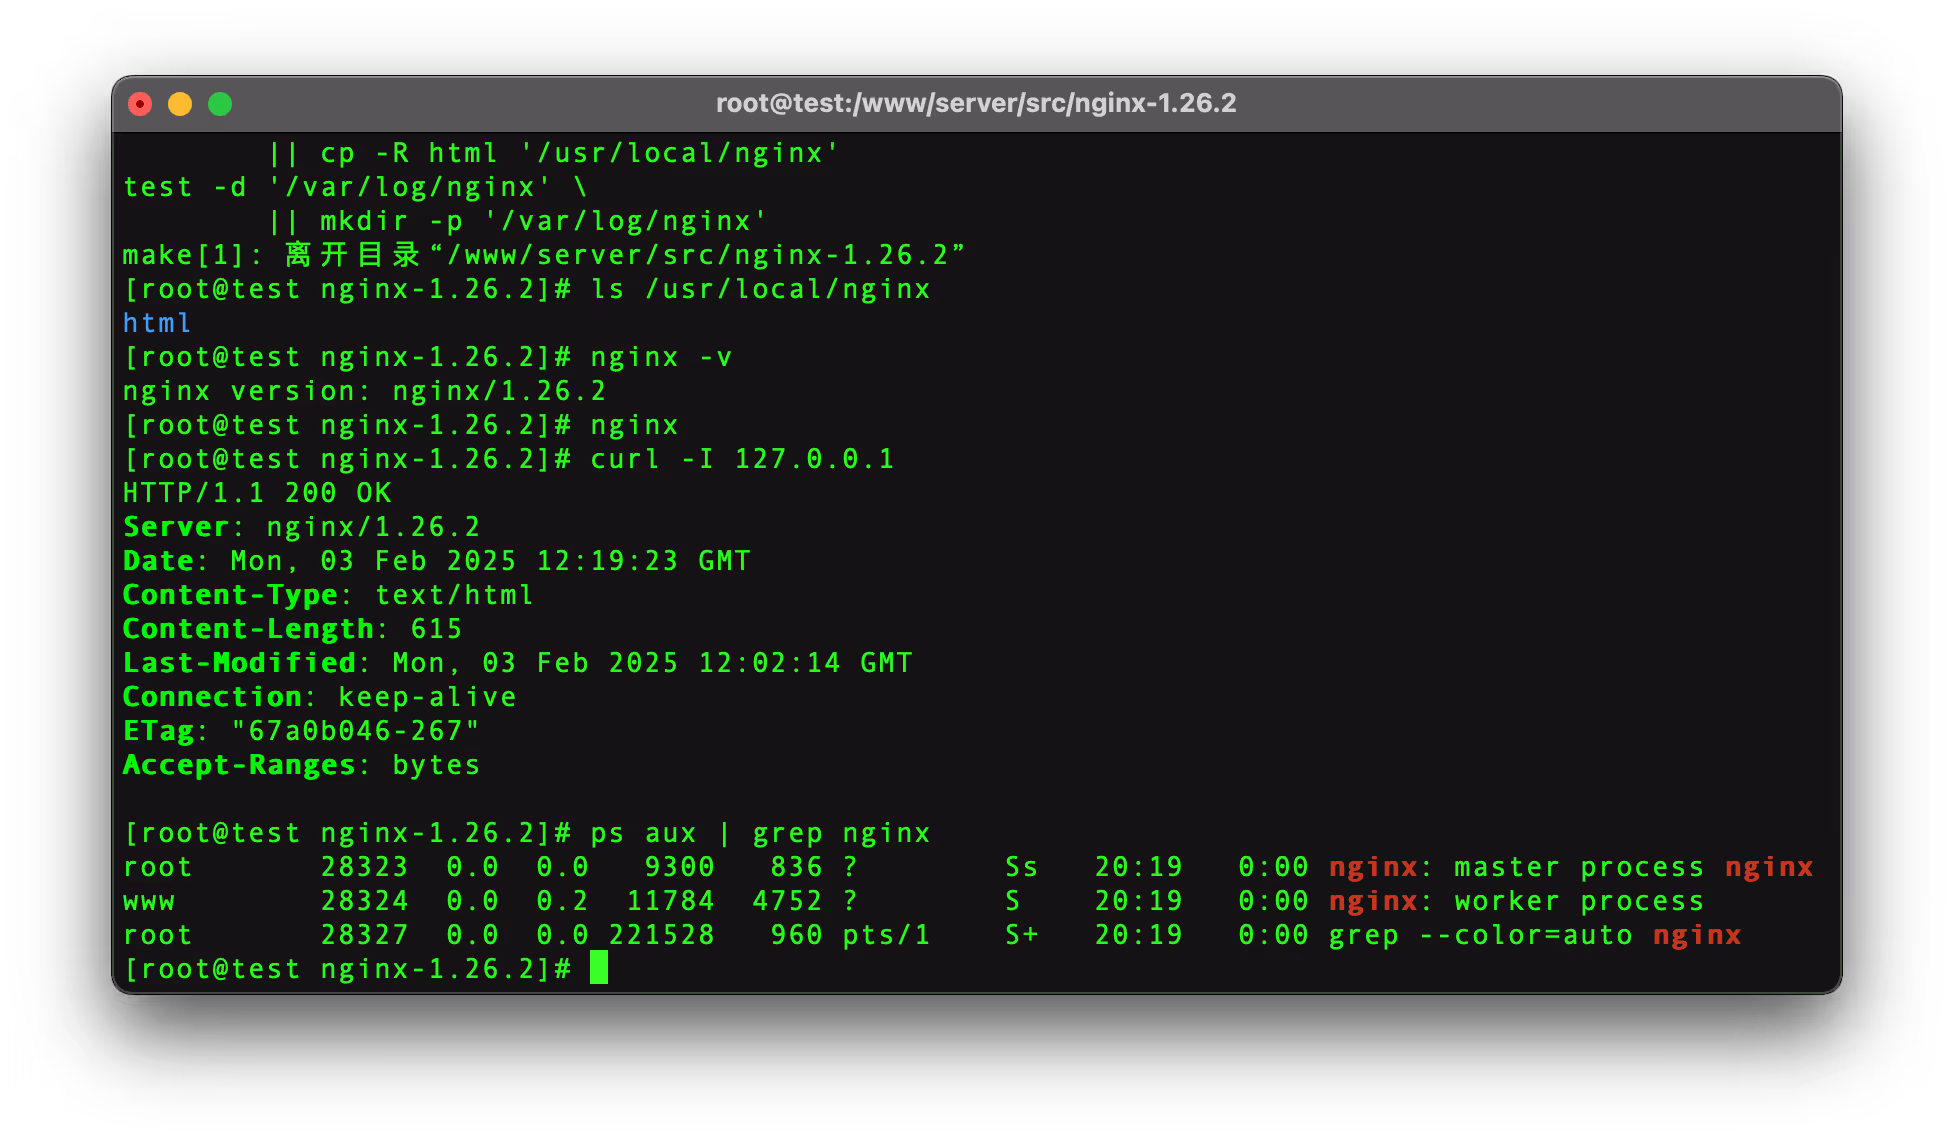Click the 'grep --color=auto' process text
The width and height of the screenshot is (1954, 1142).
coord(1480,935)
